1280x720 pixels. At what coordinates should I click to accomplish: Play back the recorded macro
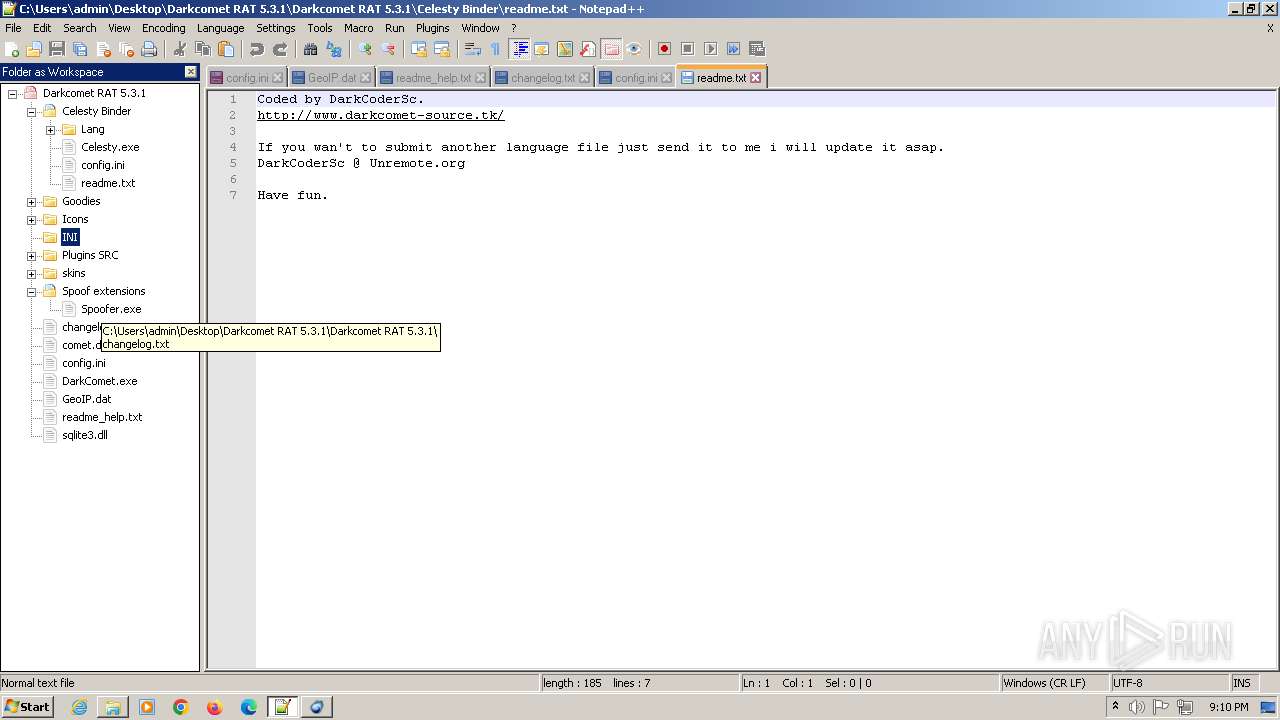tap(710, 49)
